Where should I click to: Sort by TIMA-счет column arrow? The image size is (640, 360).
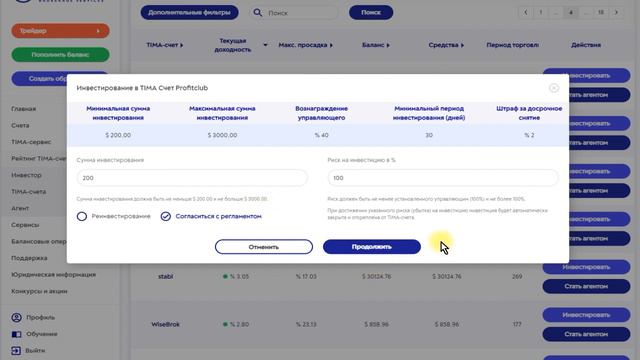tap(182, 45)
